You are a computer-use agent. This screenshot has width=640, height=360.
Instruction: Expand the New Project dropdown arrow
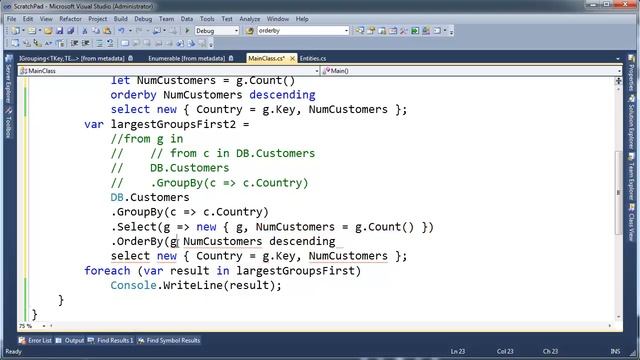(23, 31)
